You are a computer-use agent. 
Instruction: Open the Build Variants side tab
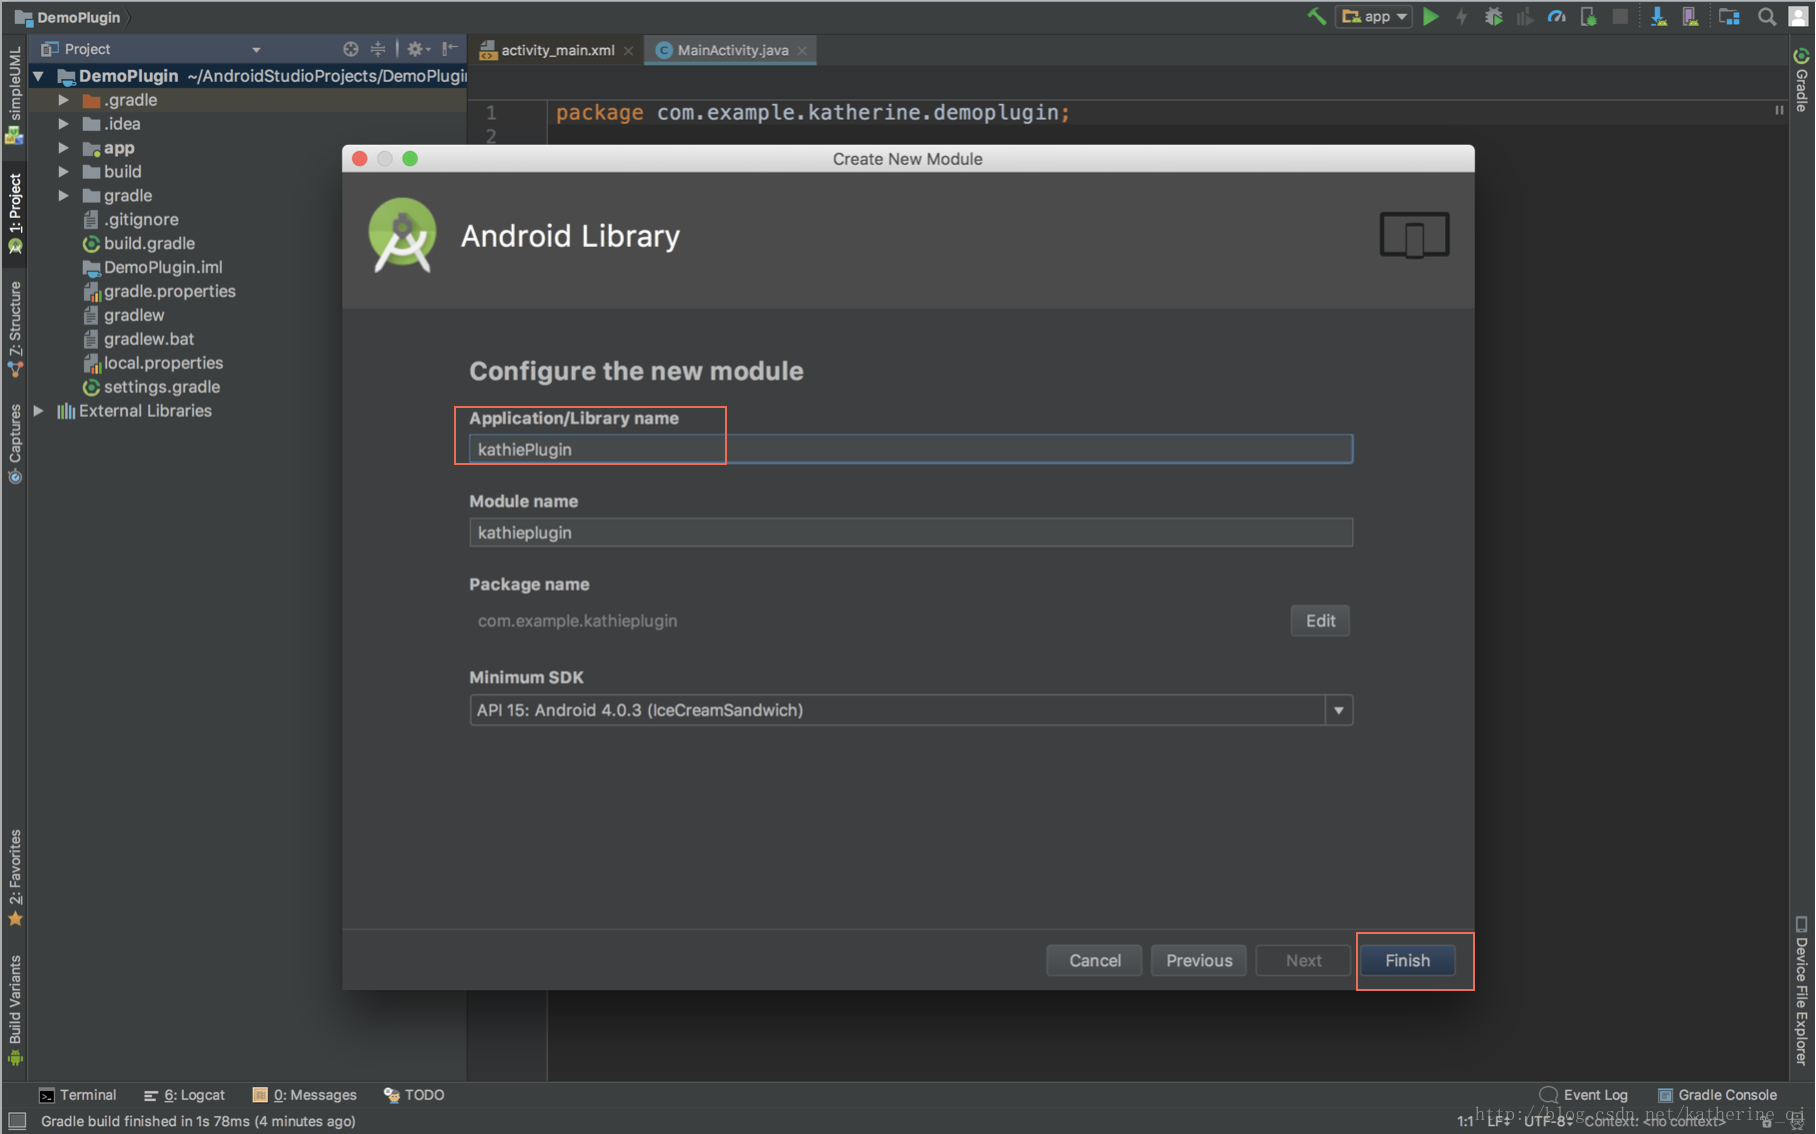point(14,1010)
